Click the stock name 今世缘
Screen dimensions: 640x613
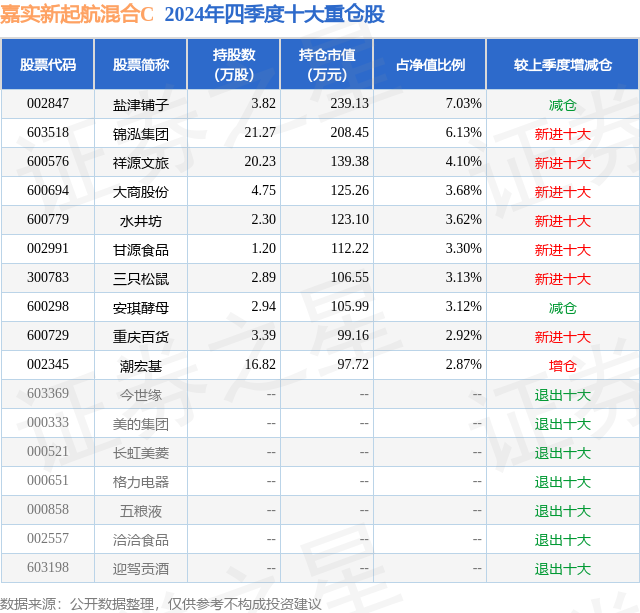click(x=141, y=395)
